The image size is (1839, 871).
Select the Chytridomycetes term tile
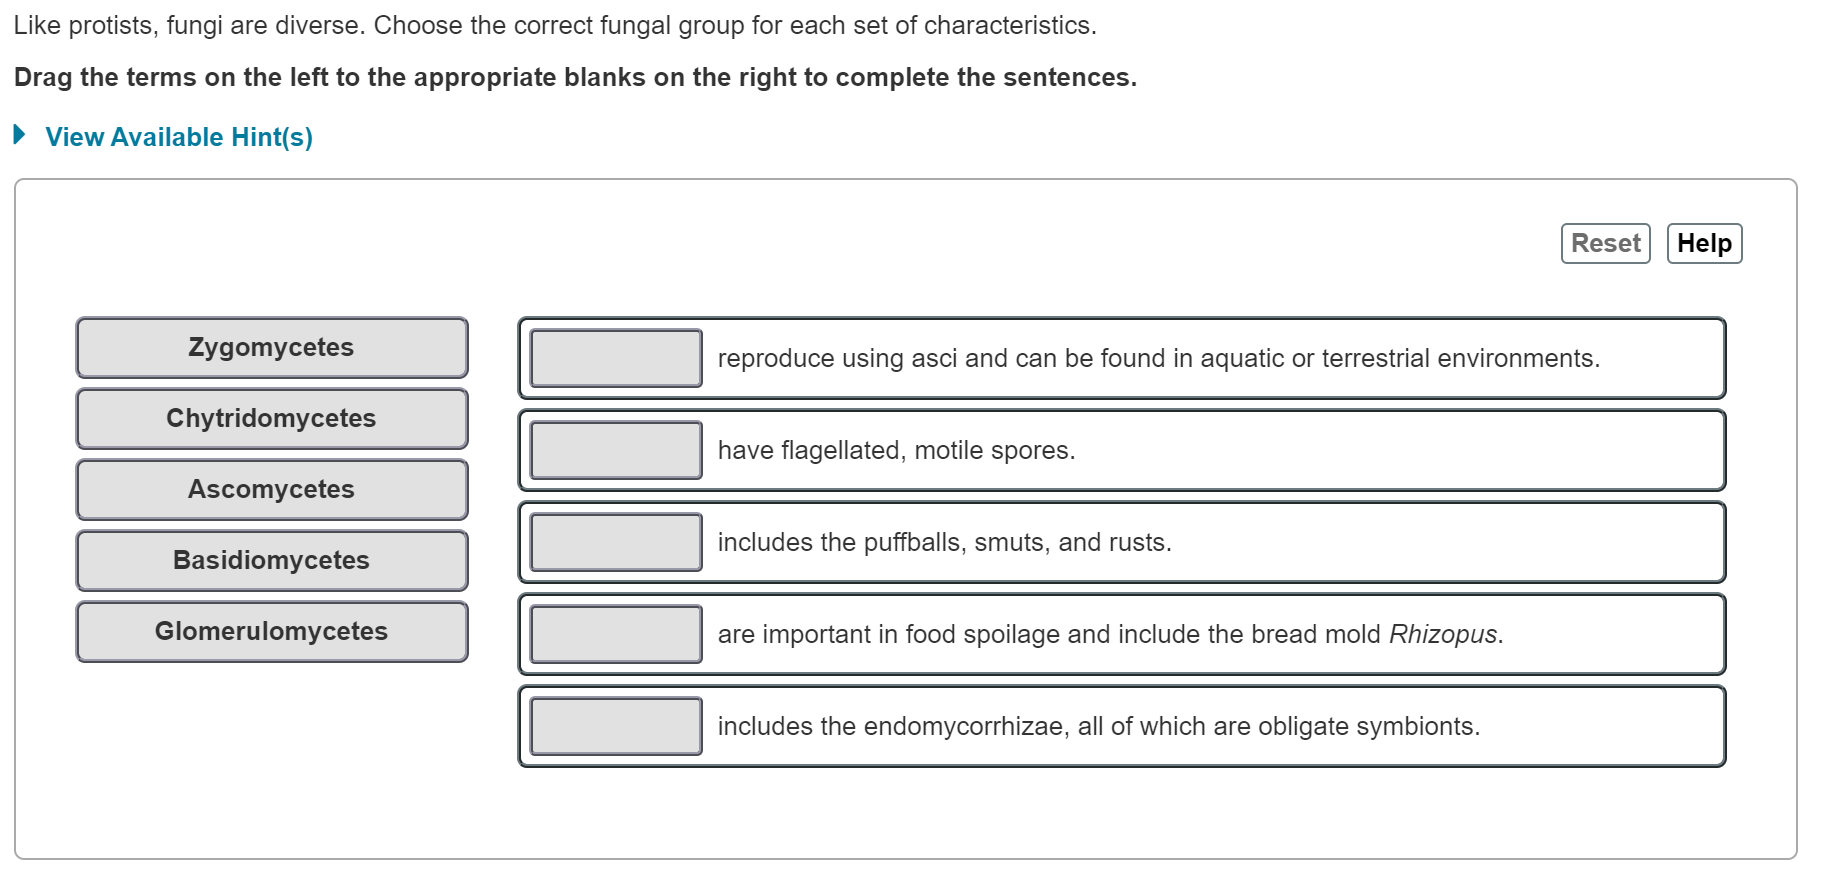(x=271, y=418)
